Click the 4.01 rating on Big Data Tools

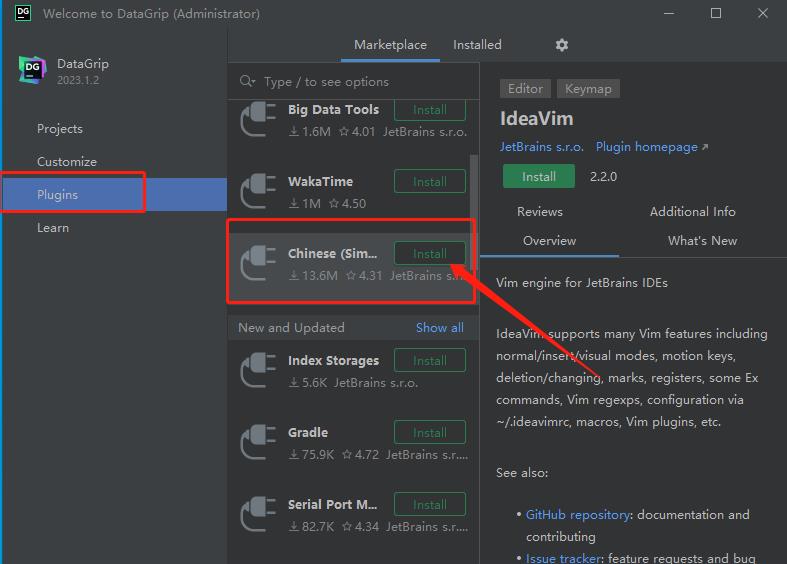(357, 132)
